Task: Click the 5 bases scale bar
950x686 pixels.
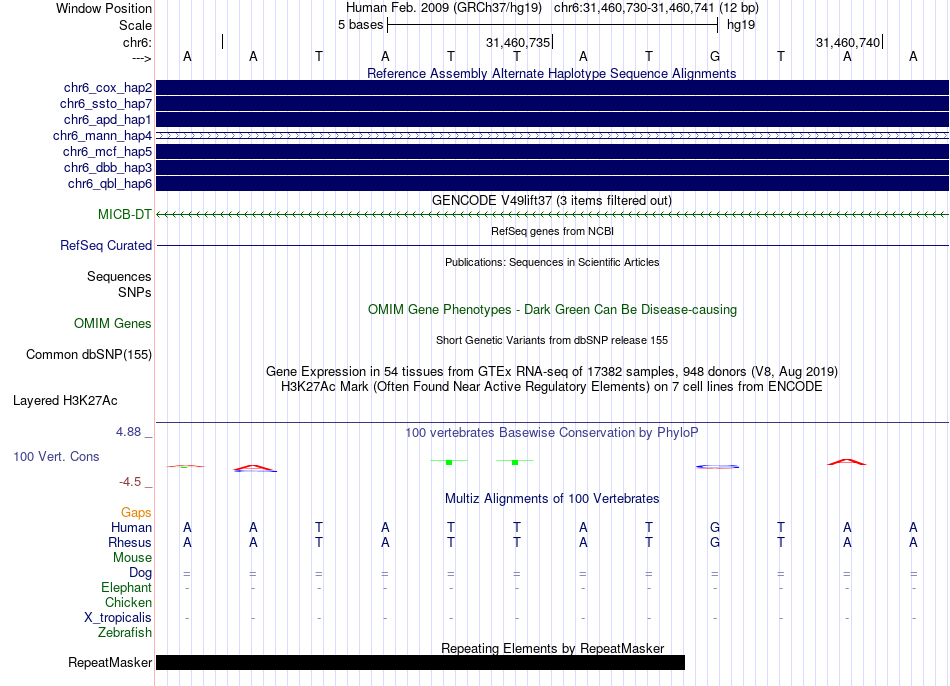Action: click(553, 25)
